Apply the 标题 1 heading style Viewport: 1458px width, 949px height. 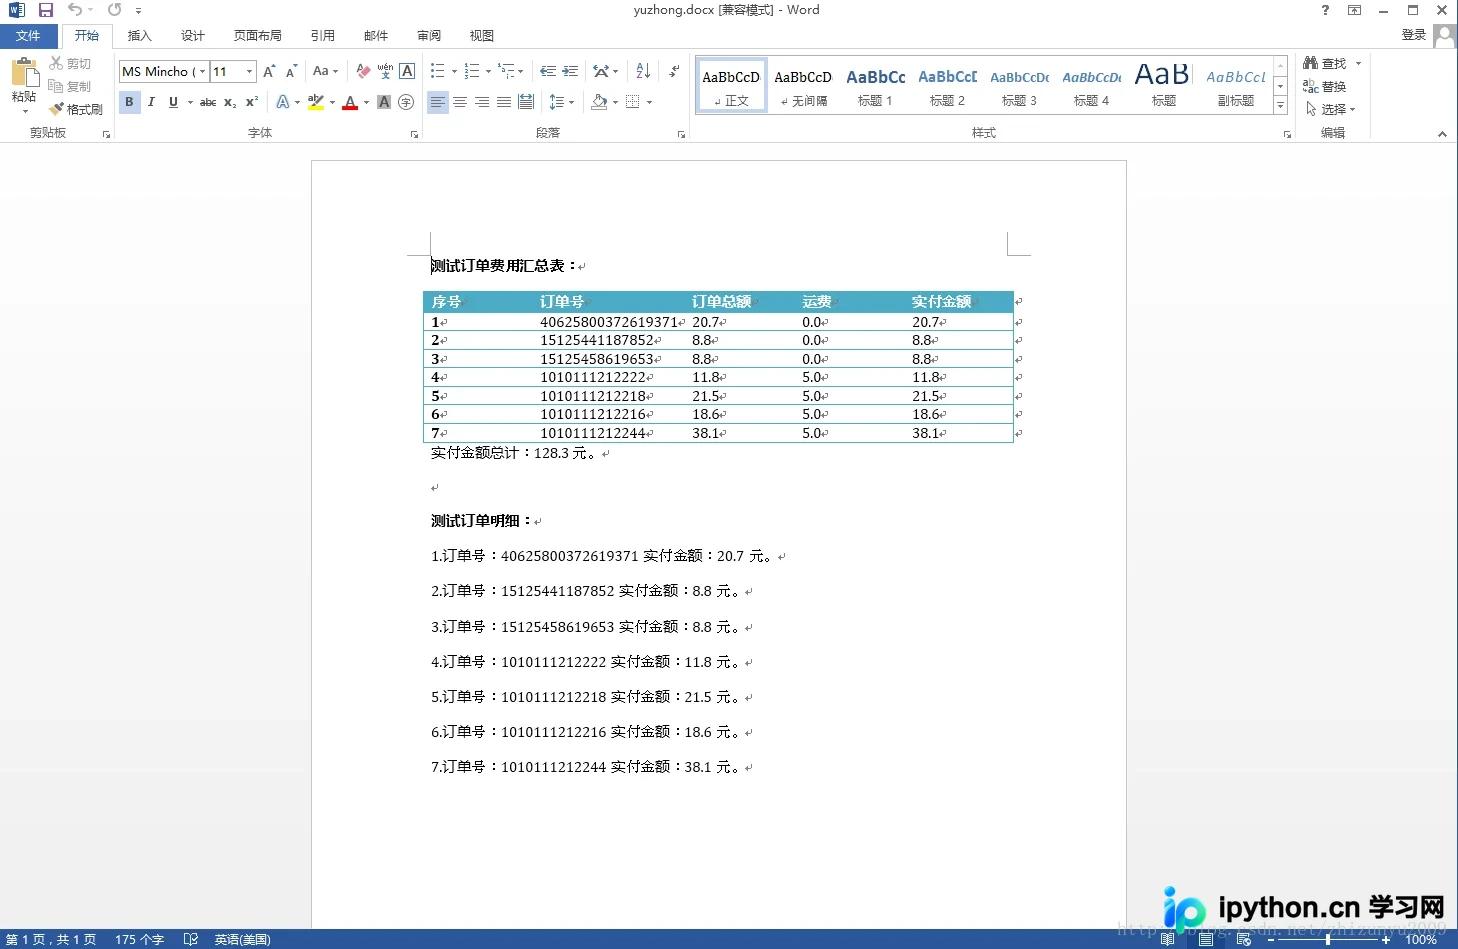pyautogui.click(x=875, y=85)
